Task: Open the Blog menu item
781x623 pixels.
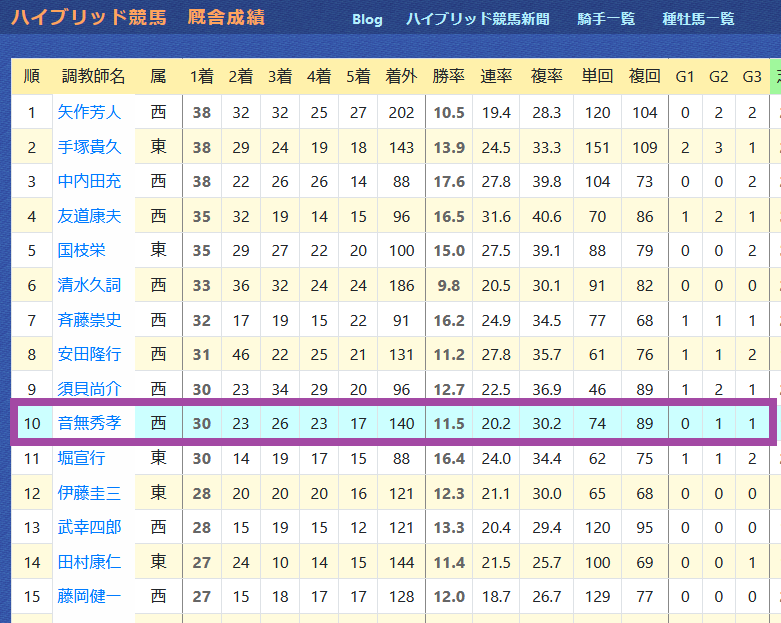Action: point(367,19)
